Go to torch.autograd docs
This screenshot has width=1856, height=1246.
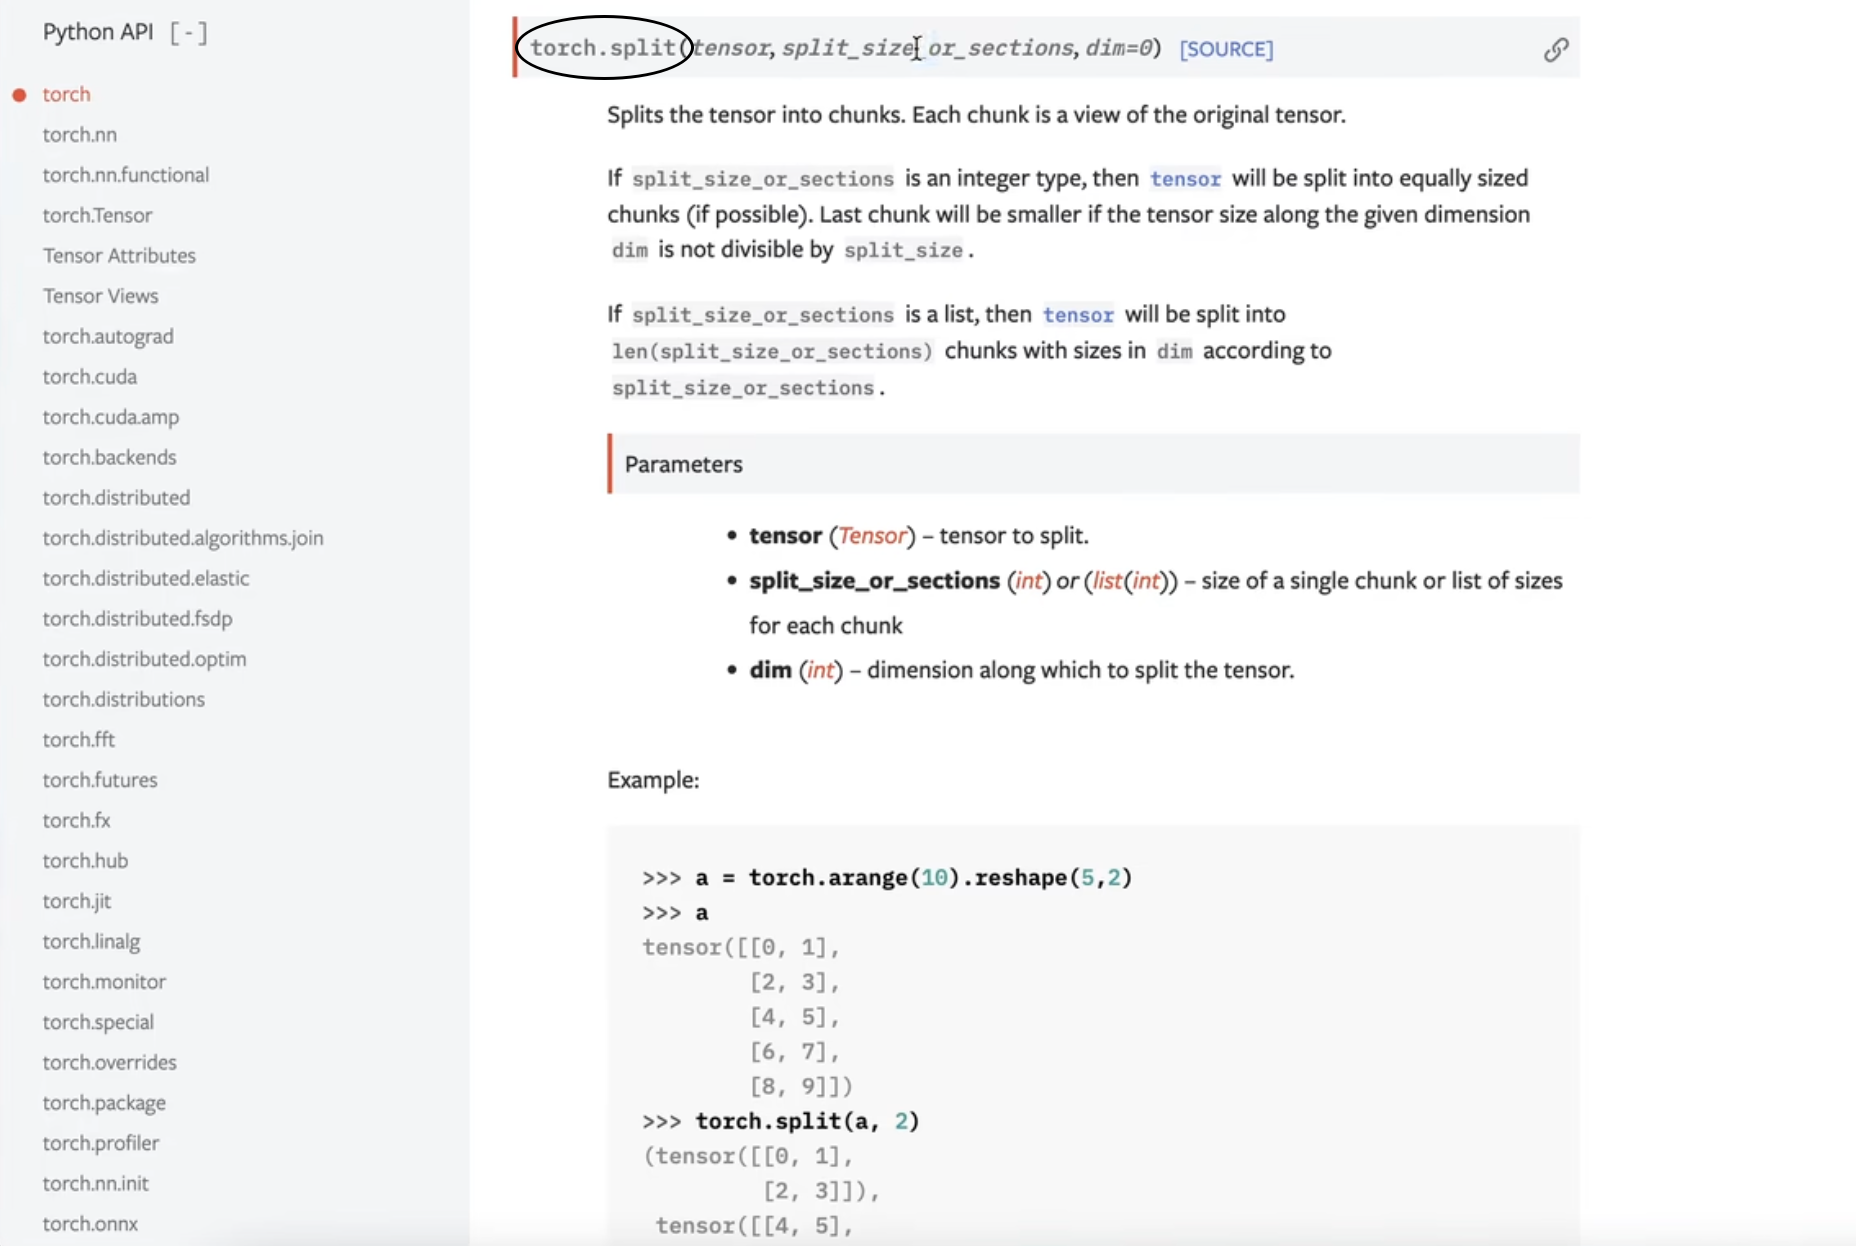(x=108, y=336)
